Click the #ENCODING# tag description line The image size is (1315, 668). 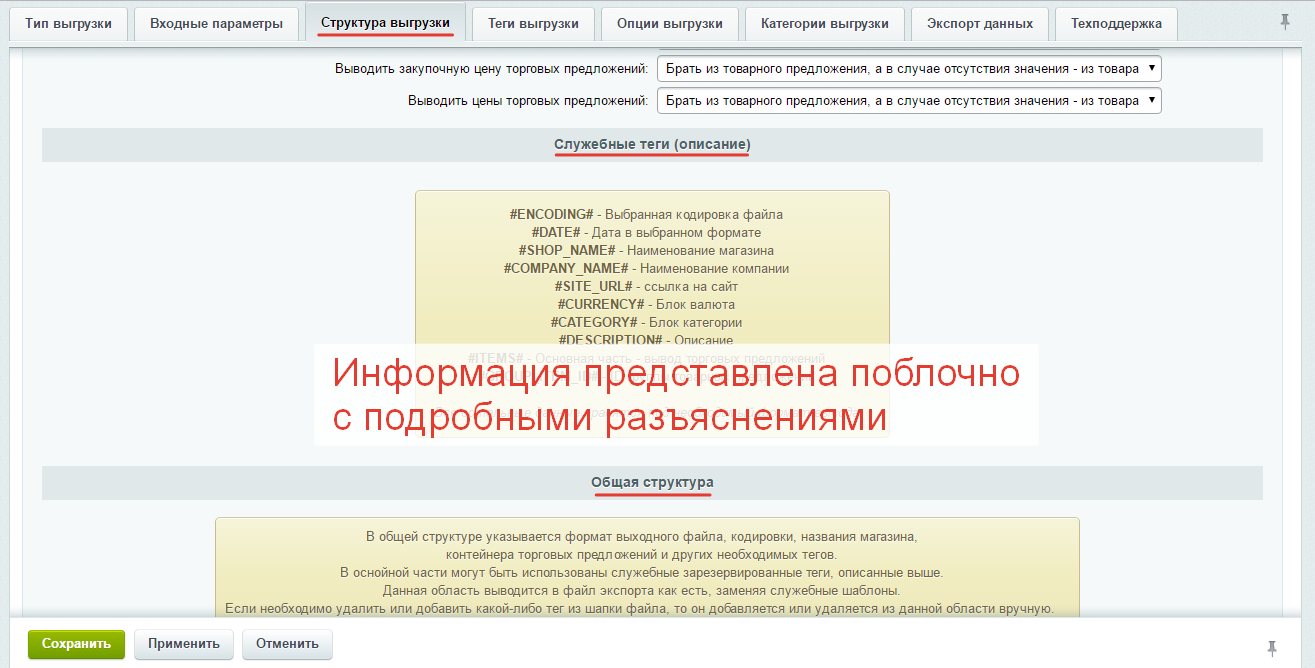[646, 214]
